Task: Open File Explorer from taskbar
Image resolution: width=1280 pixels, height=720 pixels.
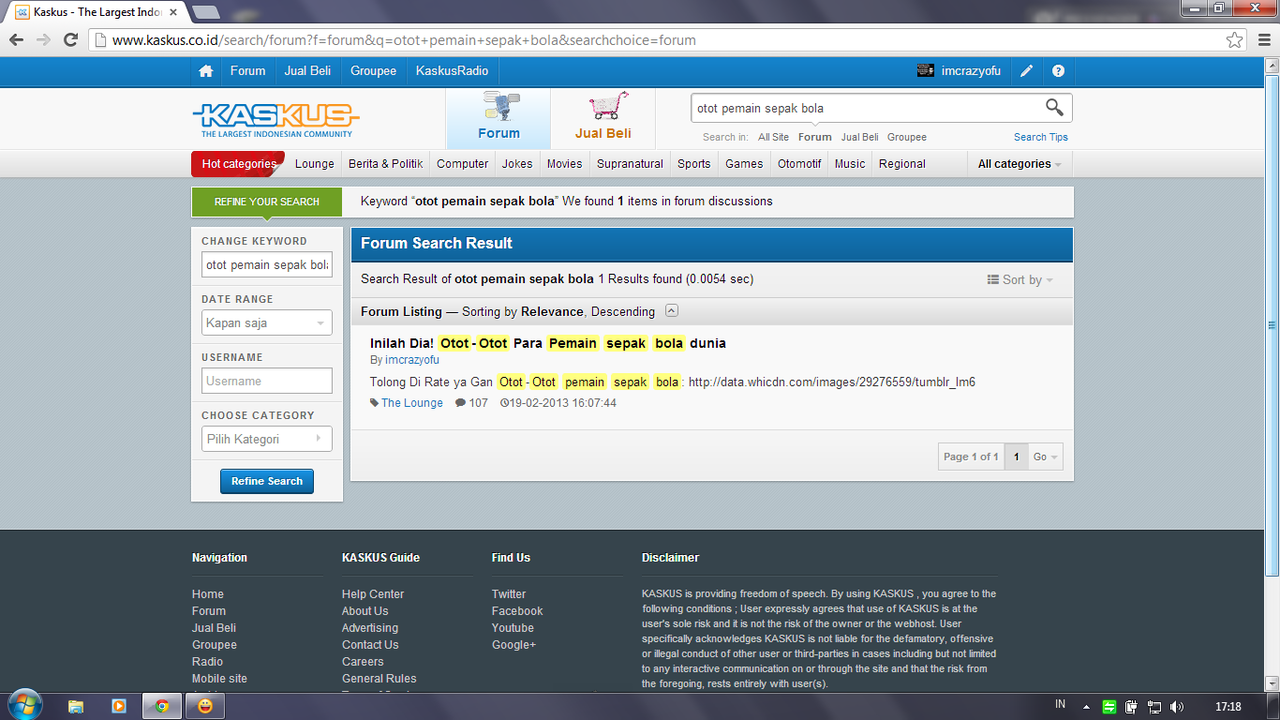Action: (x=76, y=706)
